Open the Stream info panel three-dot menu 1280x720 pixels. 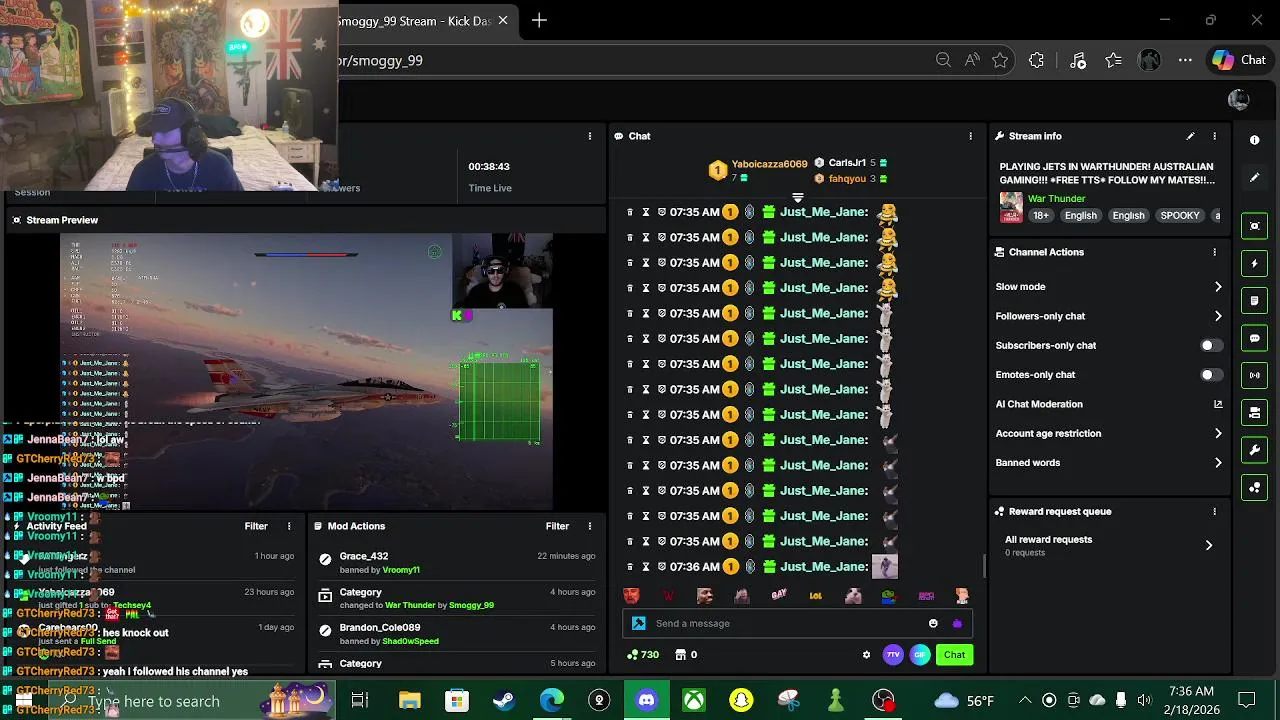click(x=1214, y=136)
